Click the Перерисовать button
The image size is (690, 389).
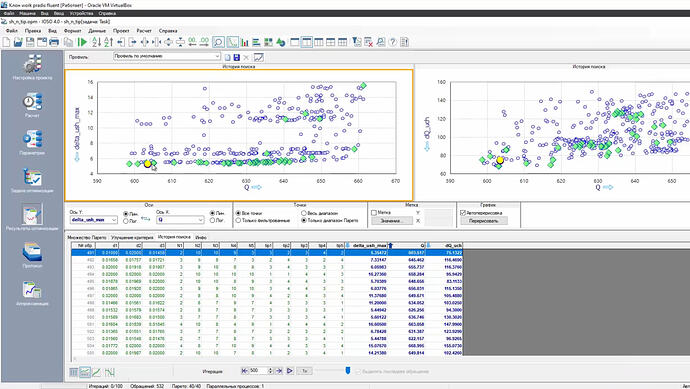point(484,221)
